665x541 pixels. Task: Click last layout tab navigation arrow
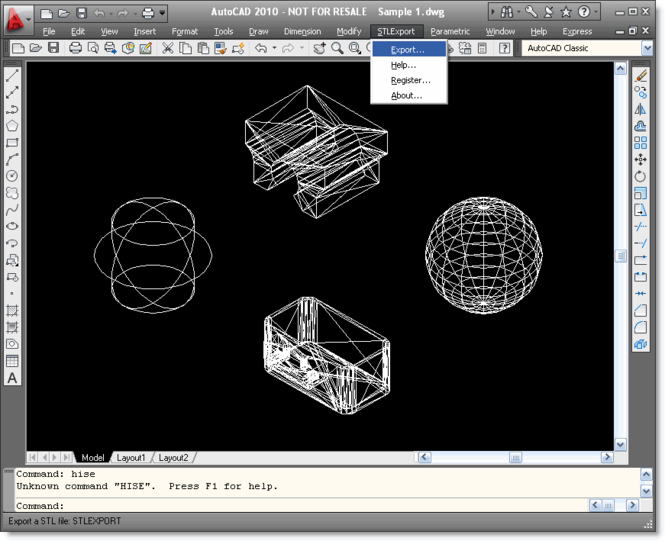[67, 457]
